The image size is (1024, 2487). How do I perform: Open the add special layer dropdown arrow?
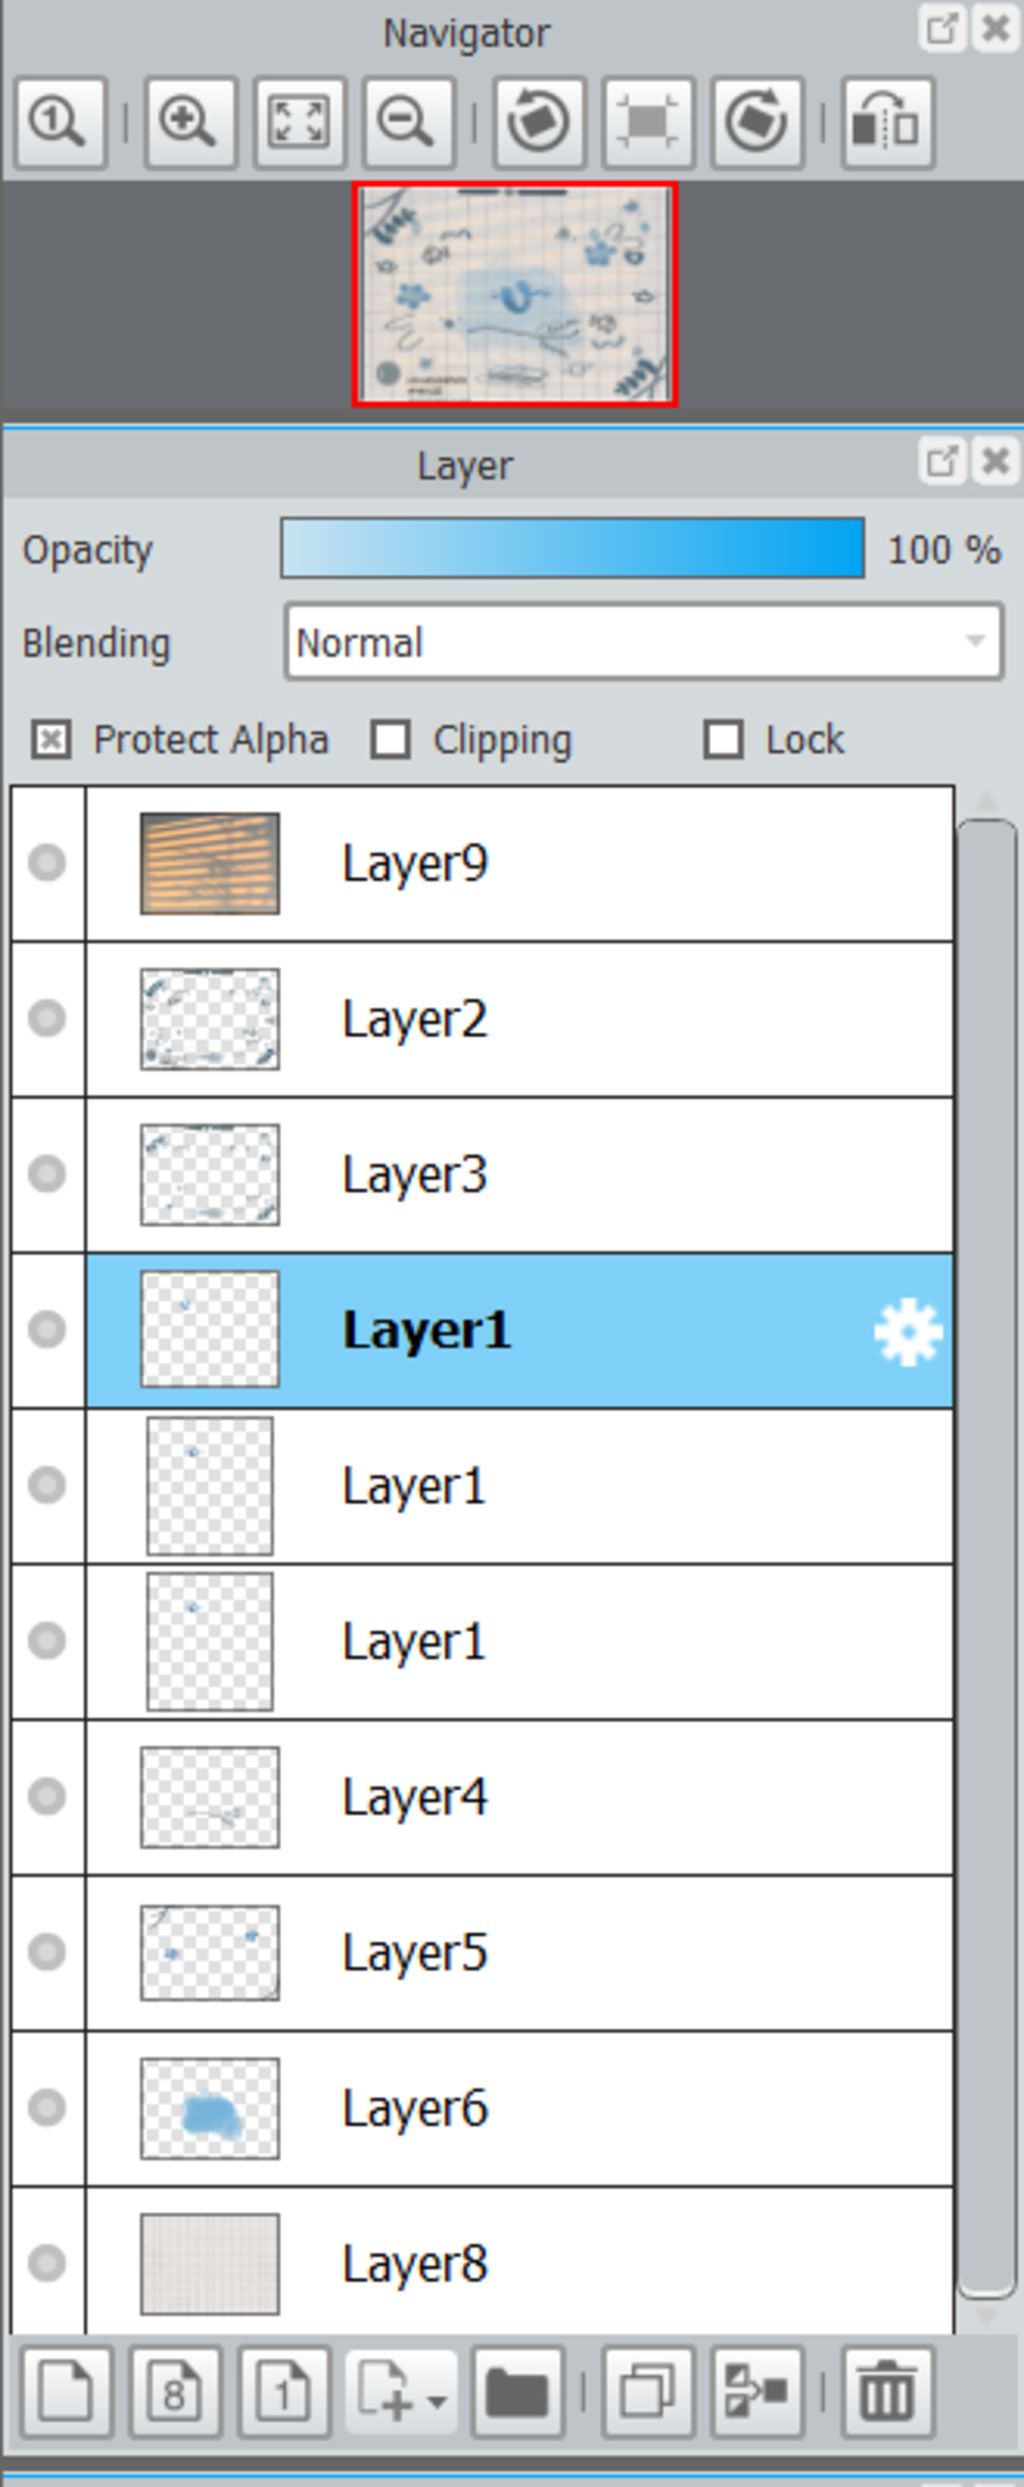tap(437, 2400)
